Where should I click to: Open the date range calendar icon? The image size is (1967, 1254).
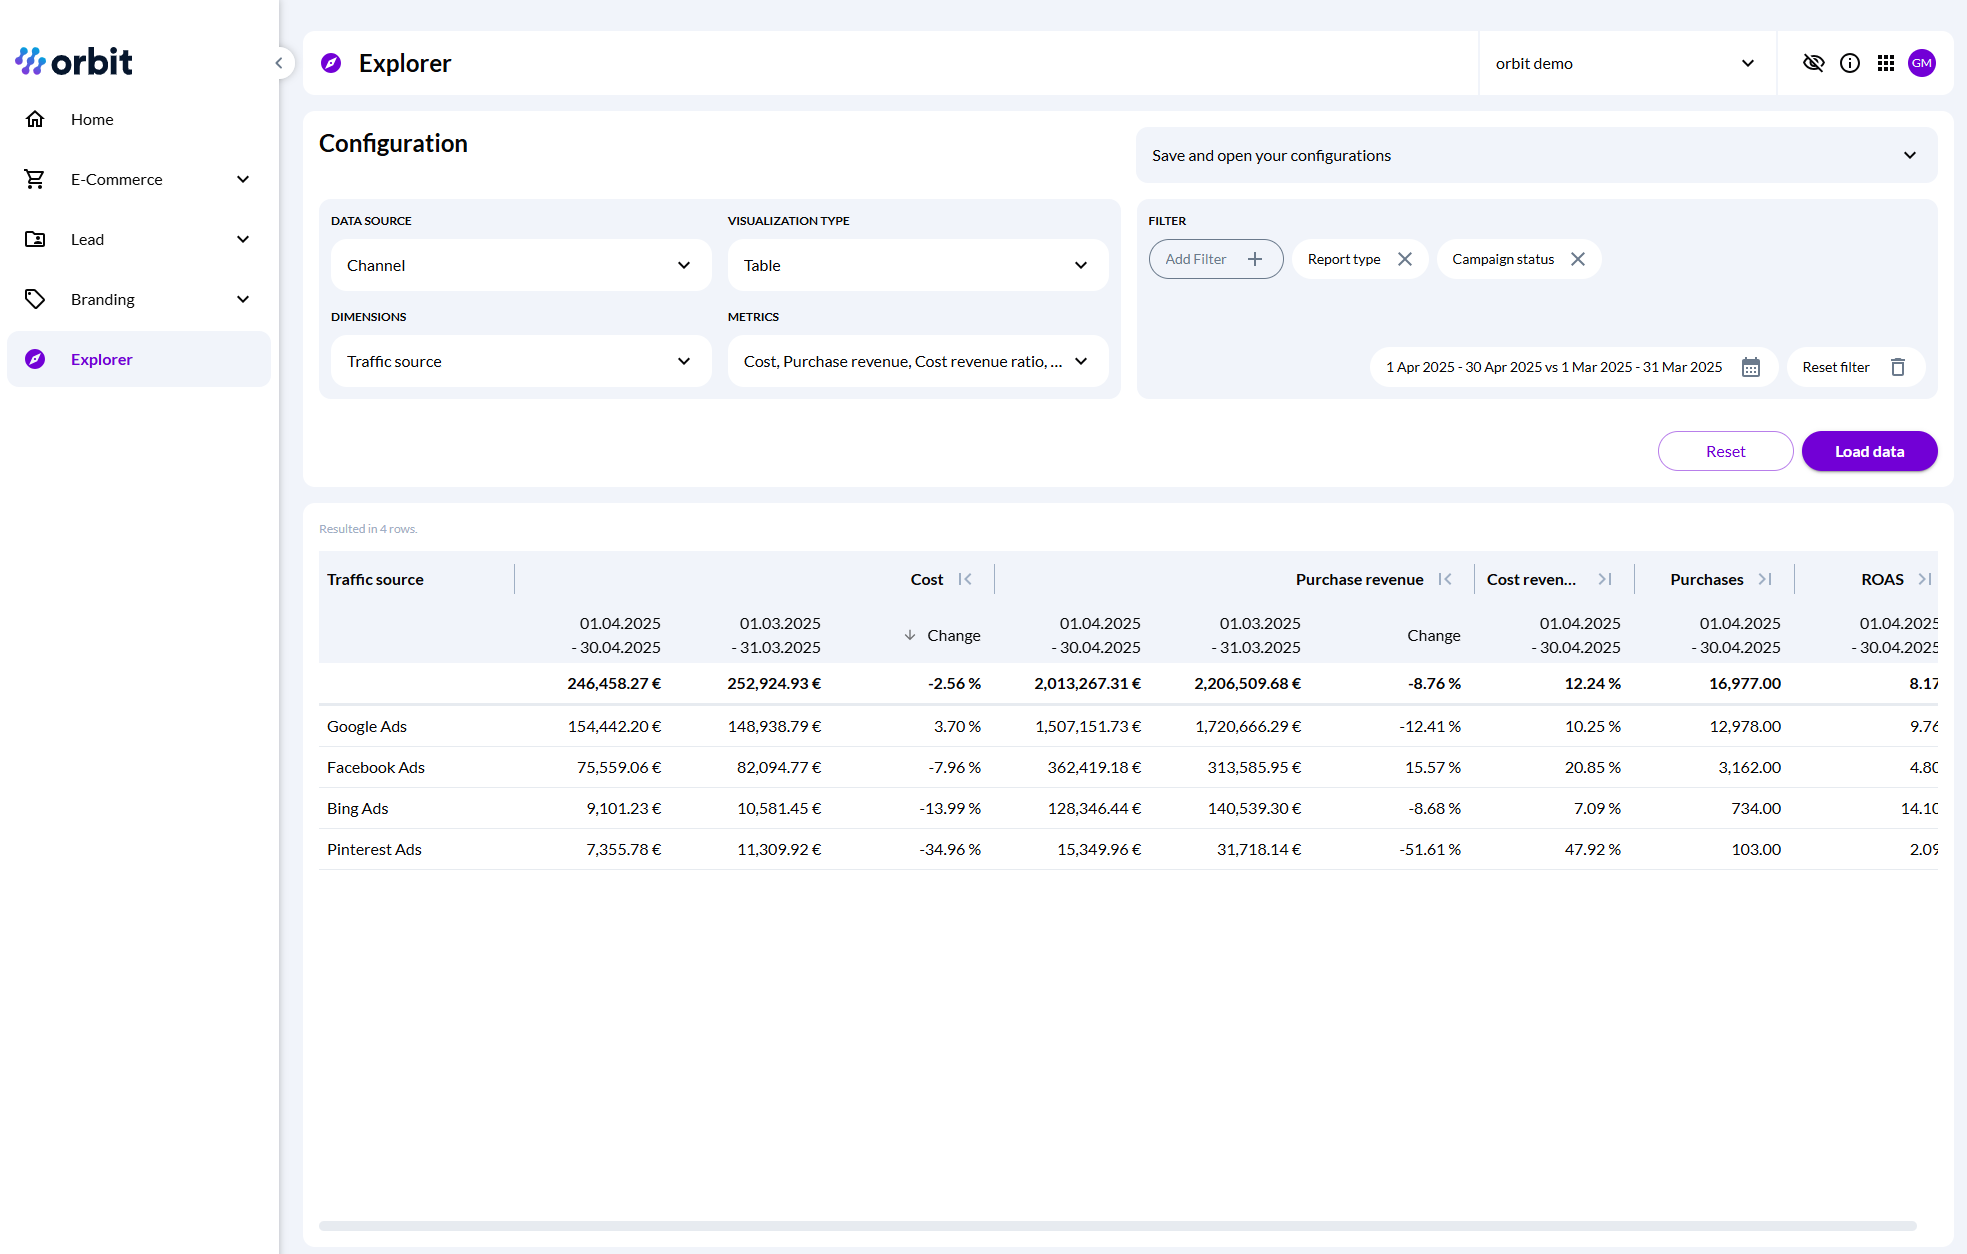1751,367
